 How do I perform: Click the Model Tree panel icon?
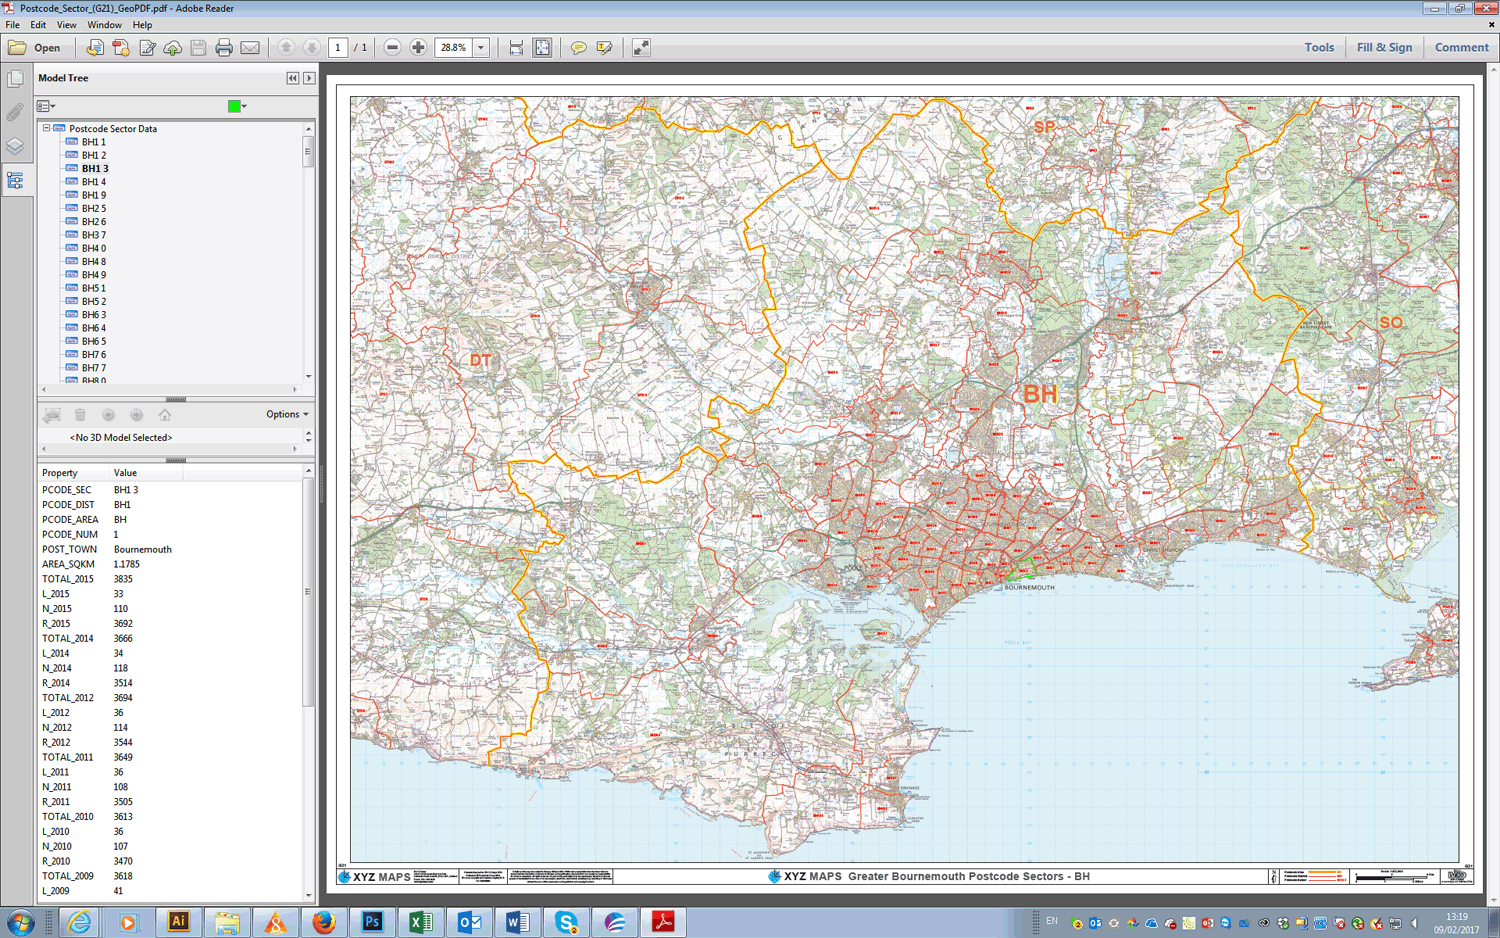[15, 180]
